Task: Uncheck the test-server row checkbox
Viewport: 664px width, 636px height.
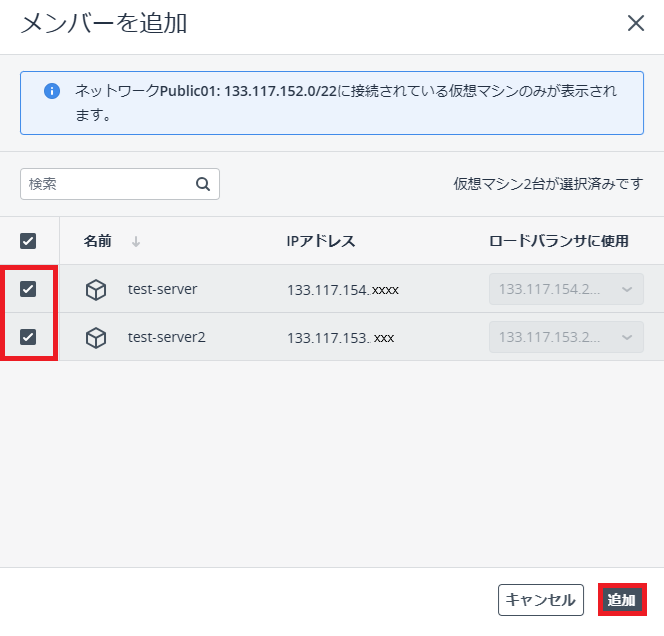Action: 28,289
